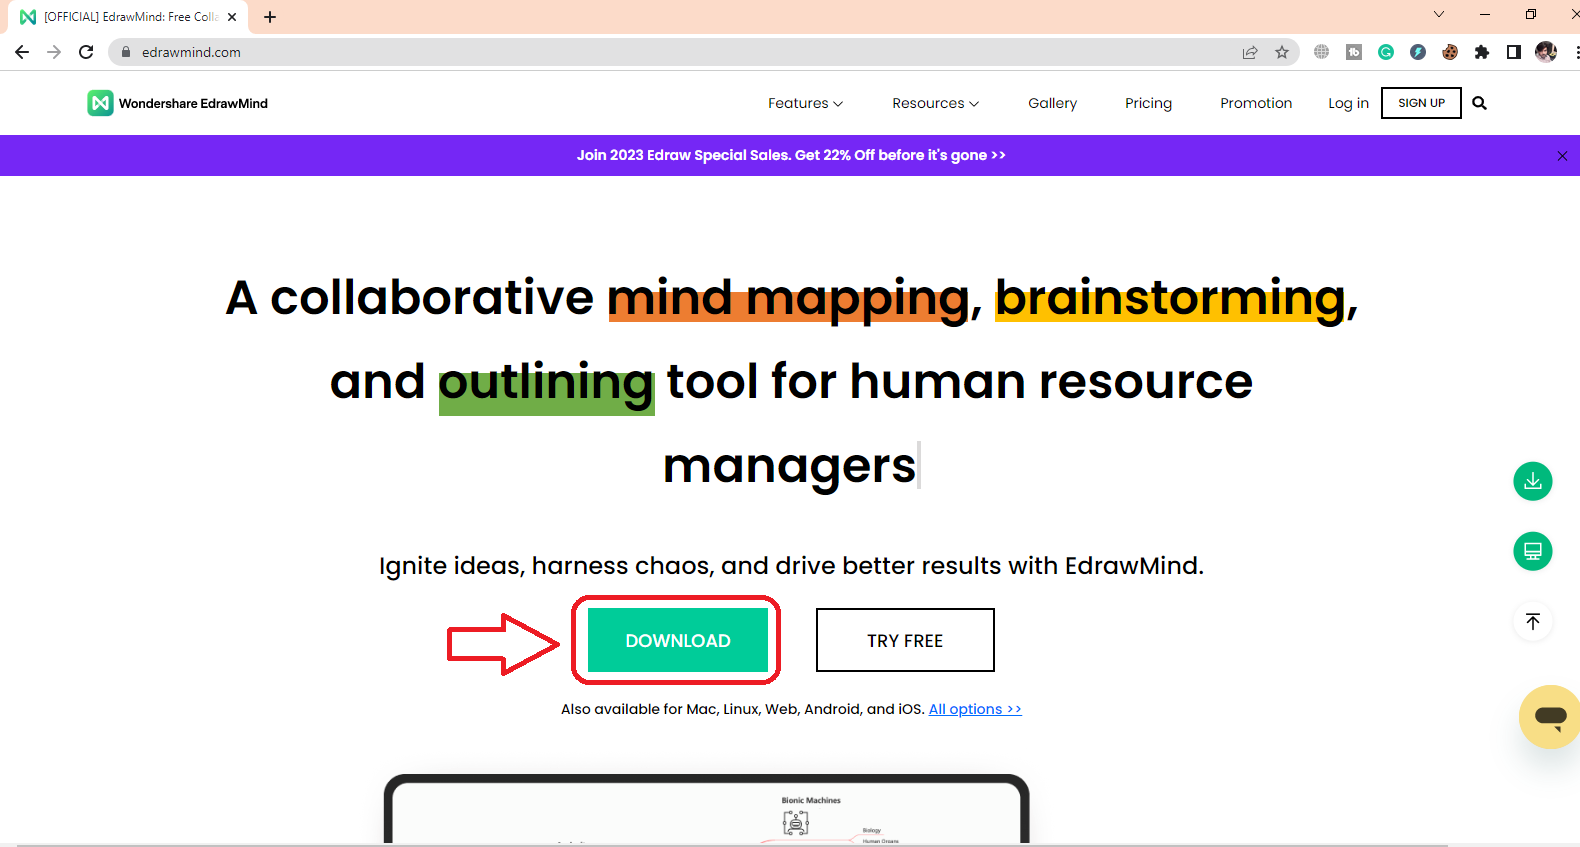Screen dimensions: 1580x847
Task: Click the TRY FREE button
Action: point(905,640)
